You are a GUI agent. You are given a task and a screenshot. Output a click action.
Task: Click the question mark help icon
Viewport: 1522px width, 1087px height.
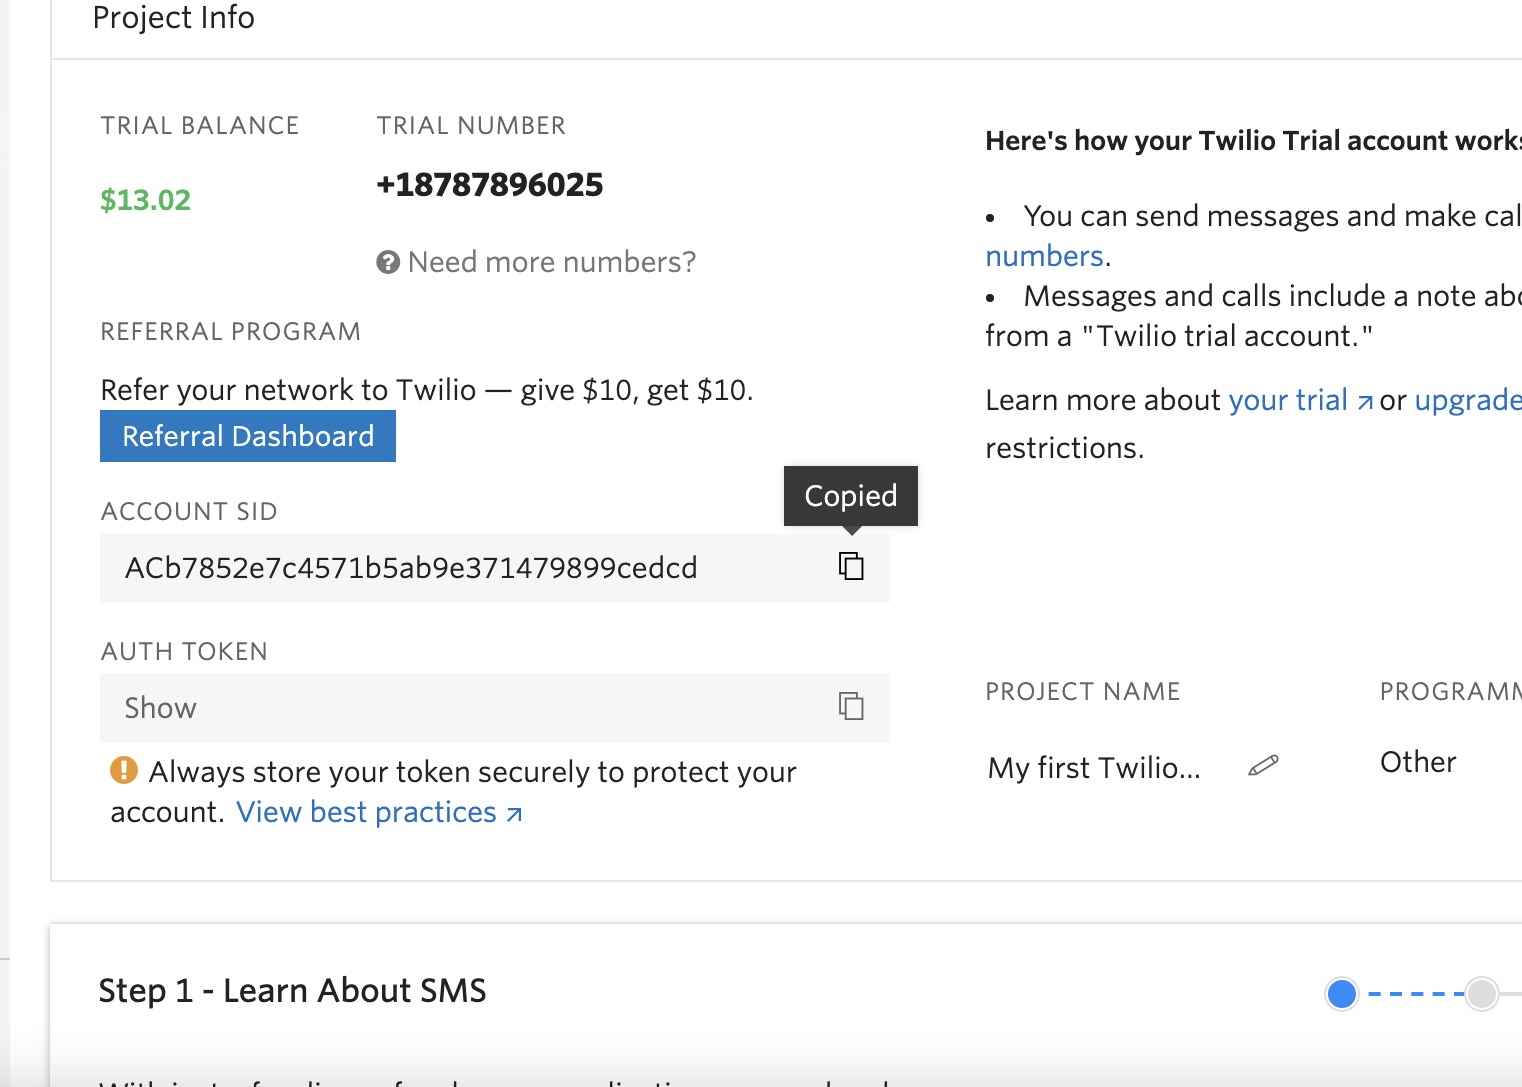[388, 262]
